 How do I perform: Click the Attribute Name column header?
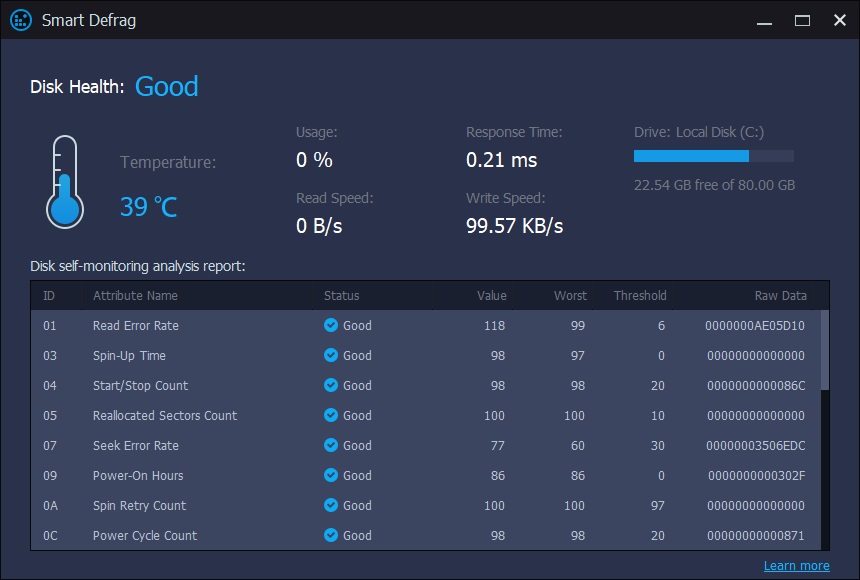tap(135, 295)
